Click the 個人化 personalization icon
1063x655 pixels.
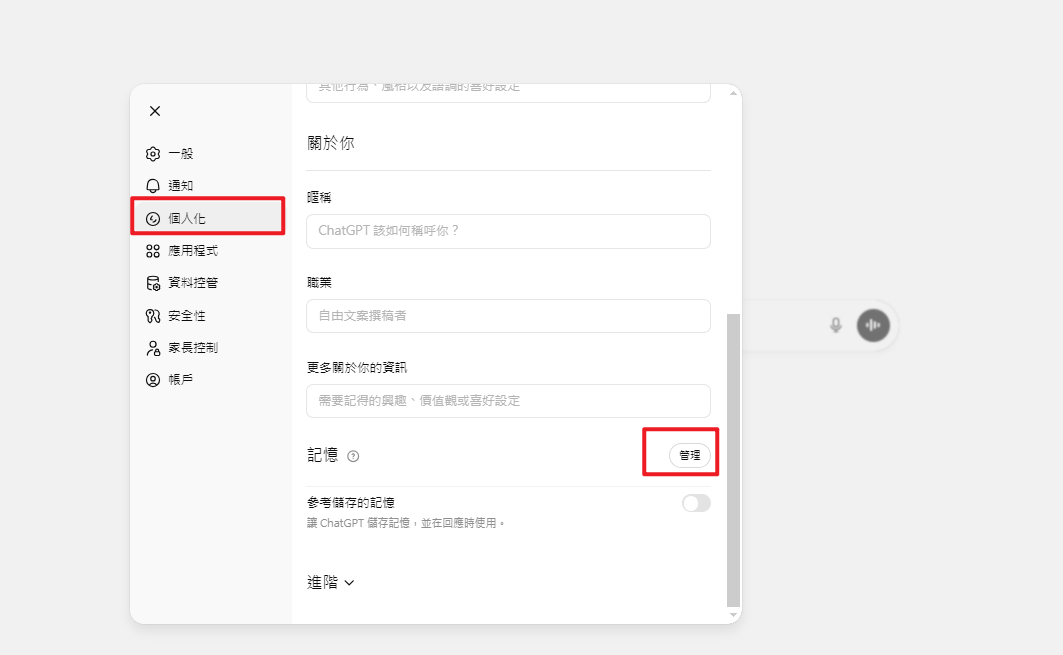pyautogui.click(x=153, y=218)
